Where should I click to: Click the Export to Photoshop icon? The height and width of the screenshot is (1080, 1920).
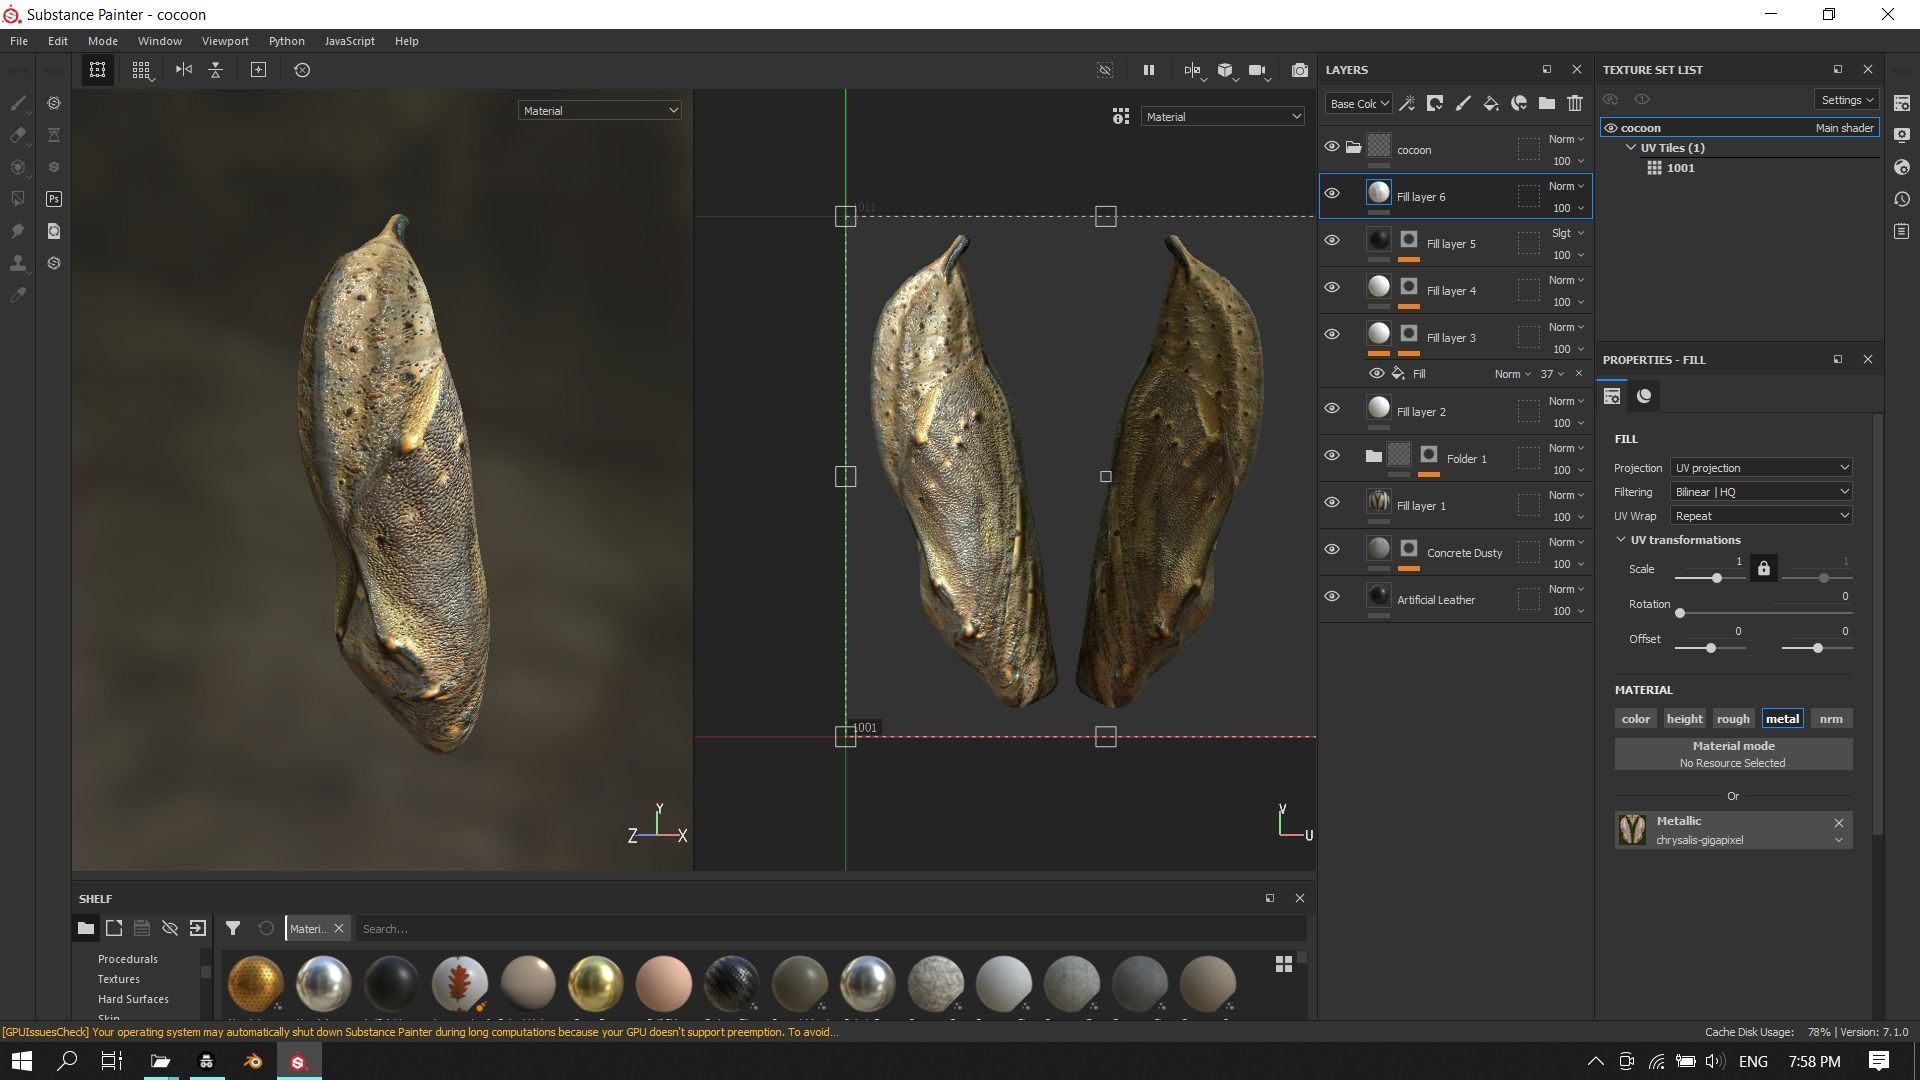[x=54, y=199]
